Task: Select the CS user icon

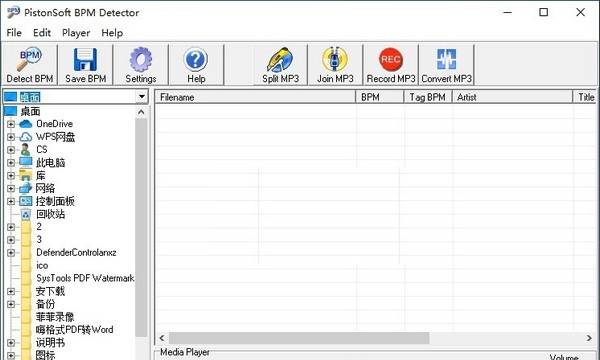Action: pyautogui.click(x=26, y=150)
